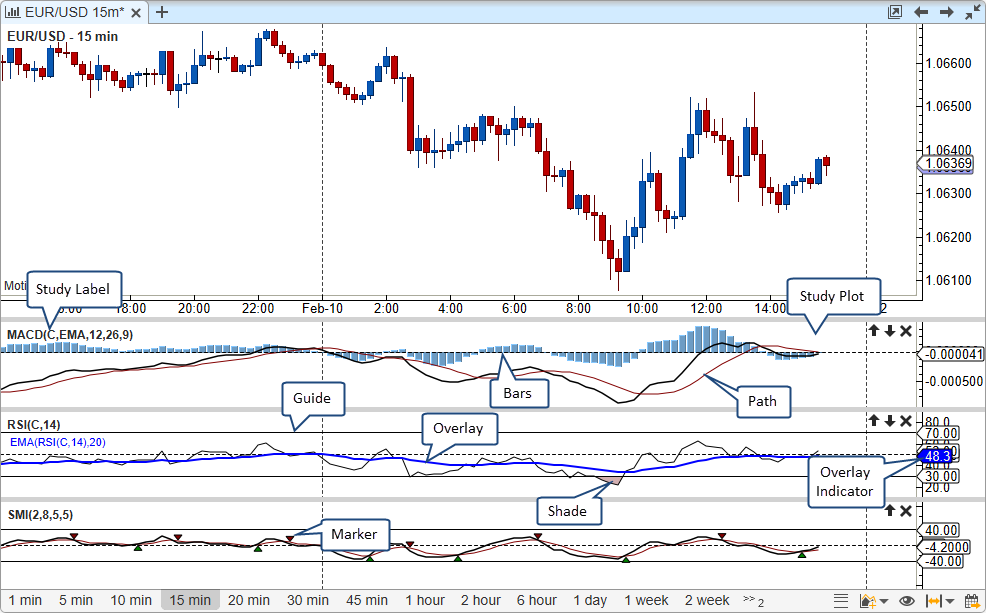Move the SMI study panel up
Screen dimensions: 986x613
tap(873, 511)
